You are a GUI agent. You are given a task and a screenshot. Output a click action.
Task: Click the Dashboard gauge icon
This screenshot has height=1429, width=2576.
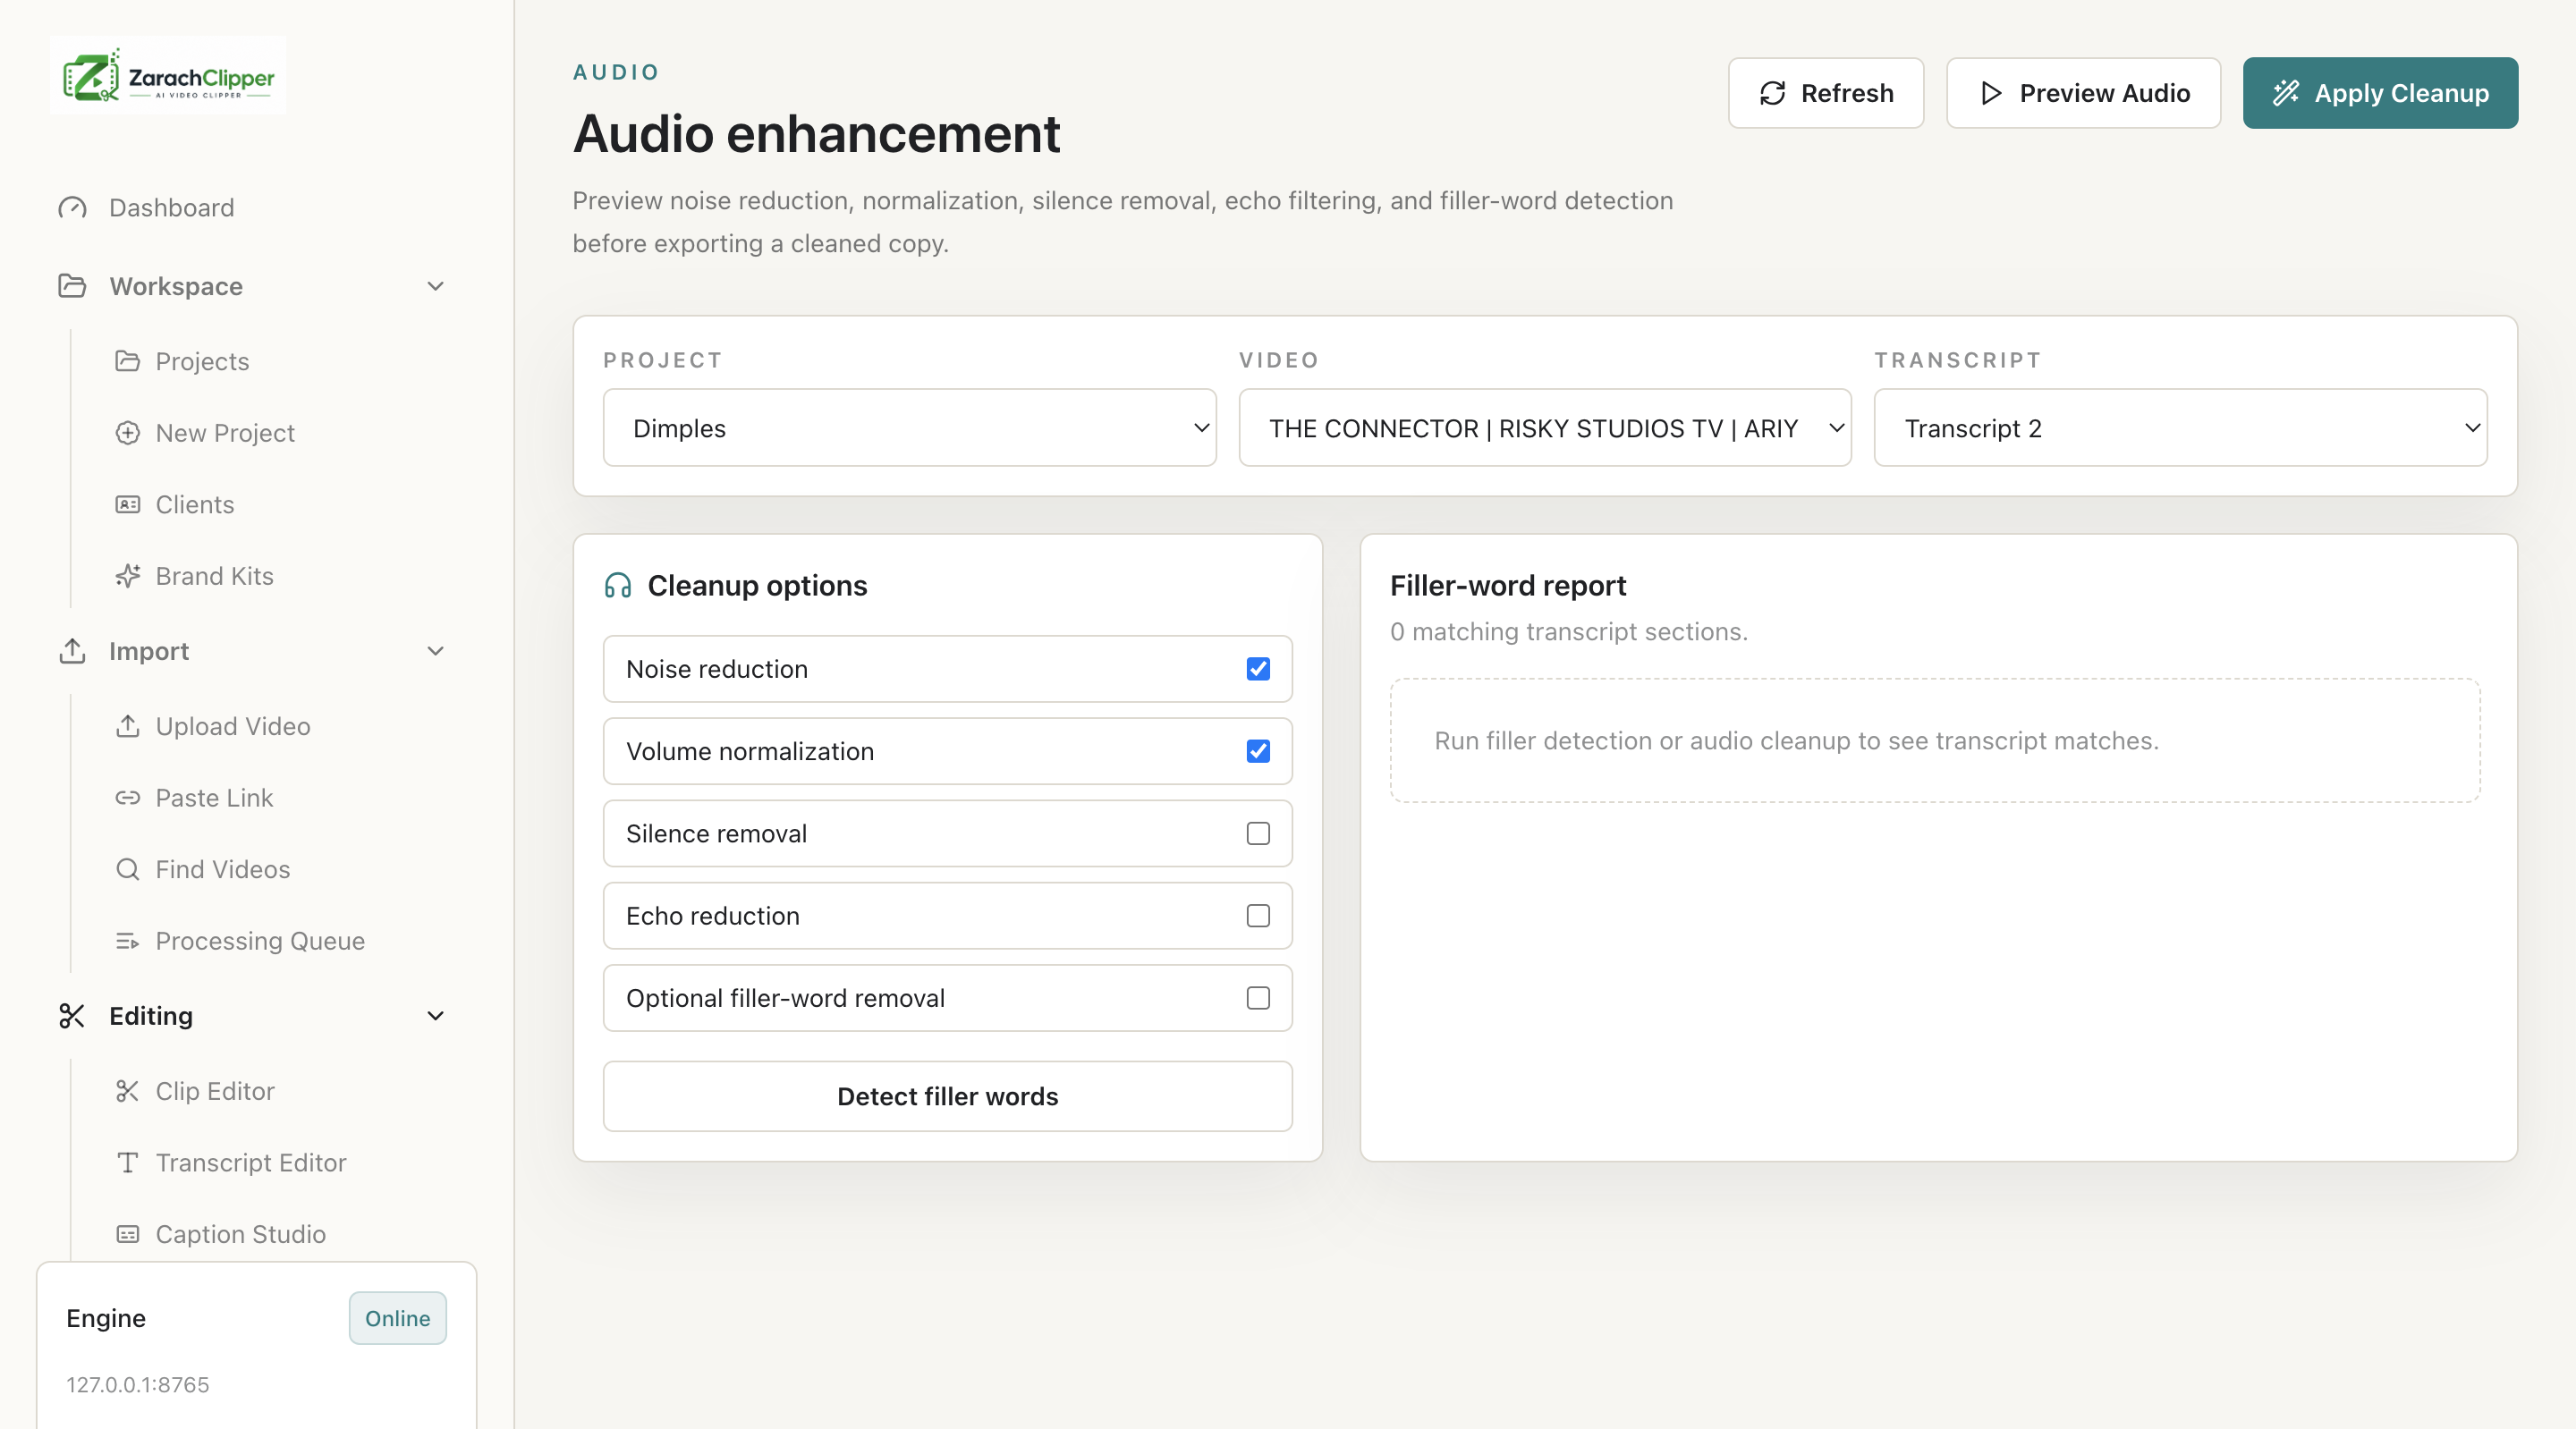tap(72, 207)
